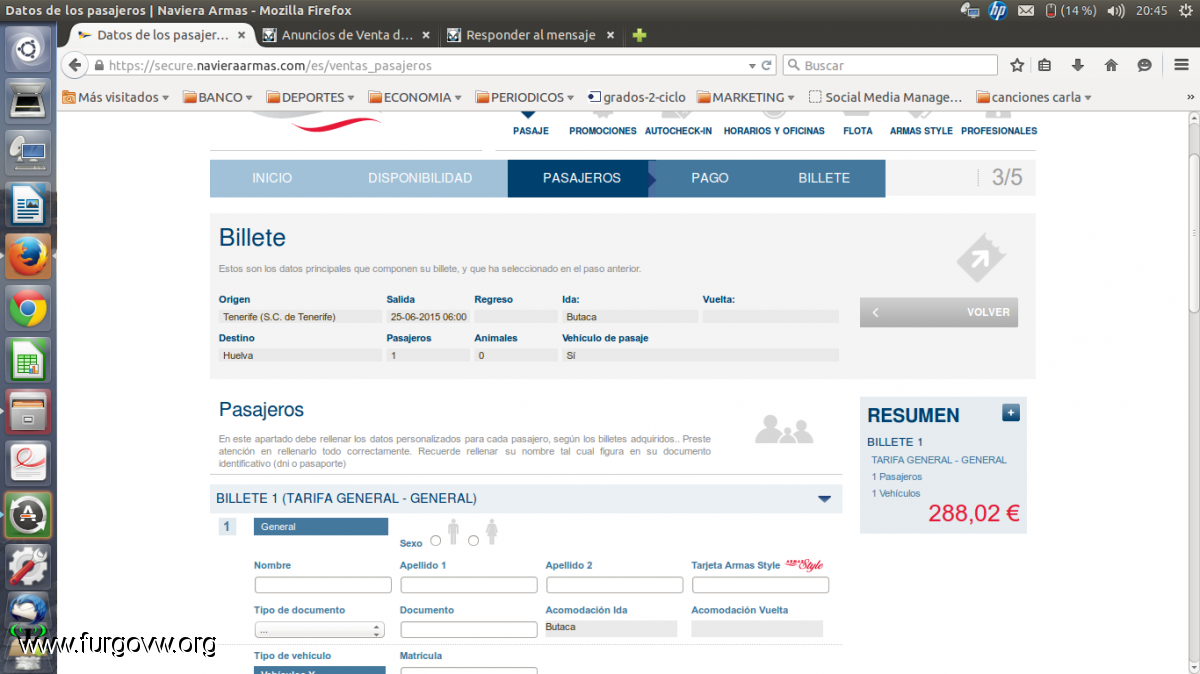
Task: Click the Apellido 1 input field
Action: tap(469, 585)
